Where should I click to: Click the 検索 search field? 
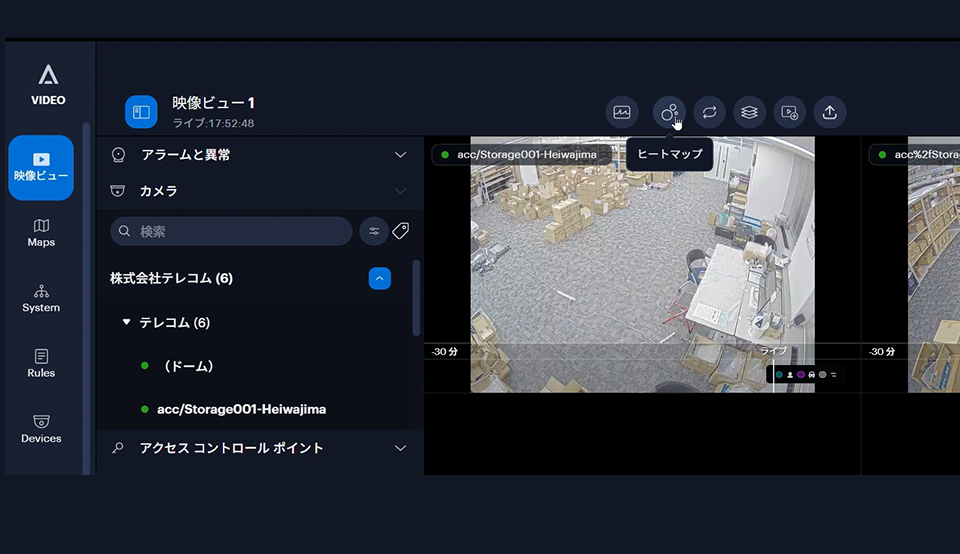[x=231, y=231]
